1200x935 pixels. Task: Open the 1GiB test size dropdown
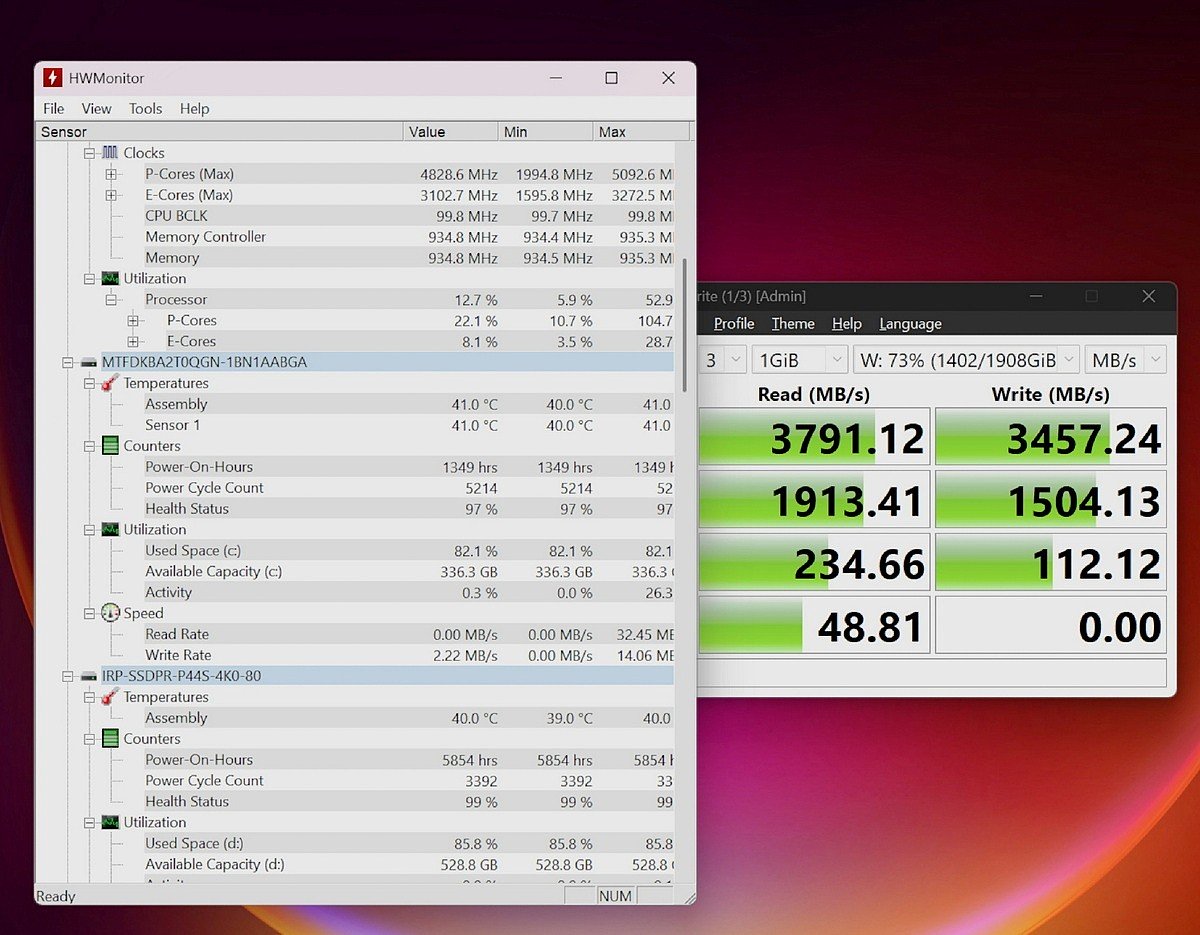coord(799,360)
